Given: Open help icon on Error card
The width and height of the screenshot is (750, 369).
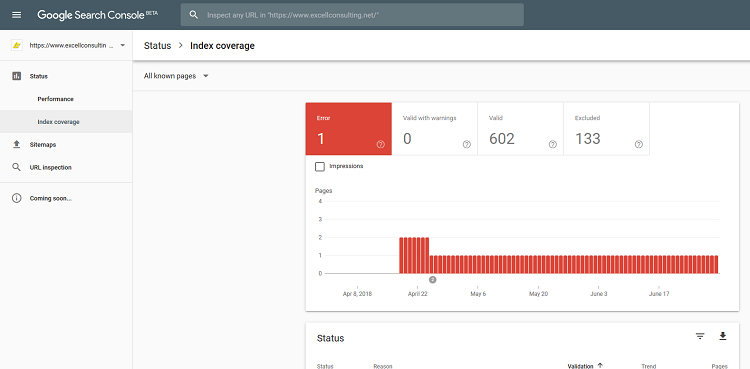Looking at the screenshot, I should pos(381,145).
